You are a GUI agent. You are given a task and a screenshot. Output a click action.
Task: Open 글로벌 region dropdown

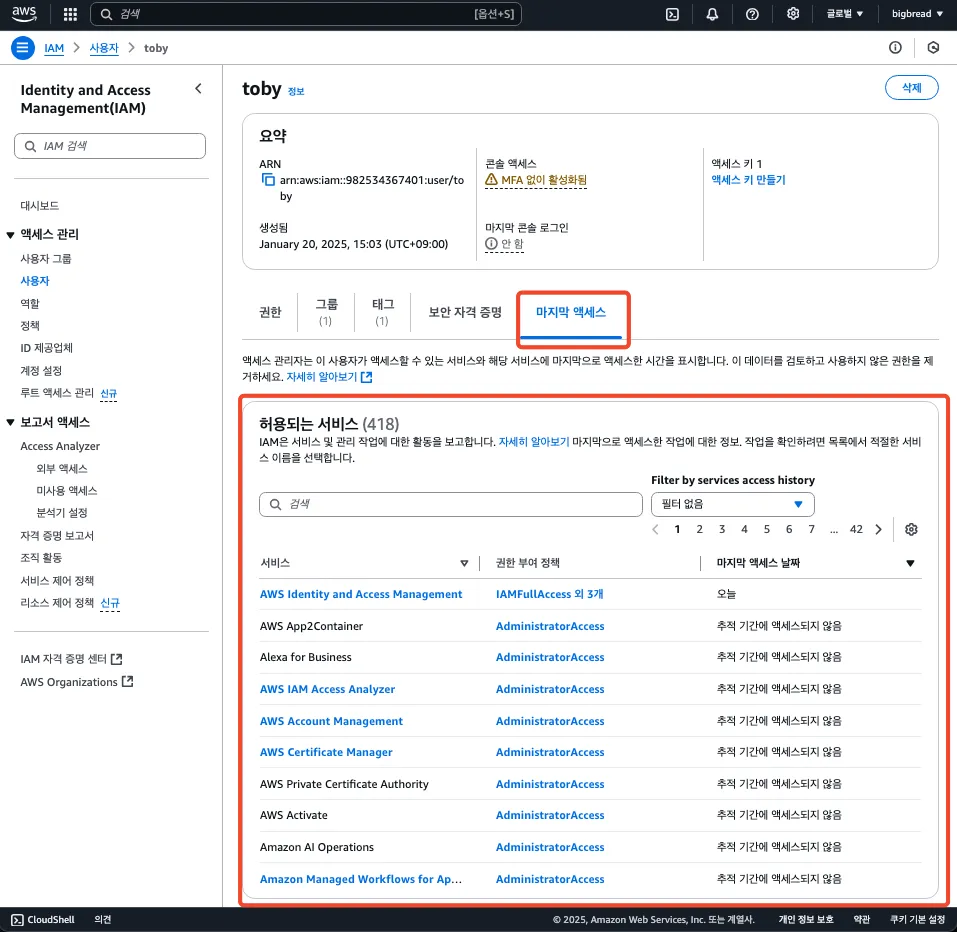[844, 13]
